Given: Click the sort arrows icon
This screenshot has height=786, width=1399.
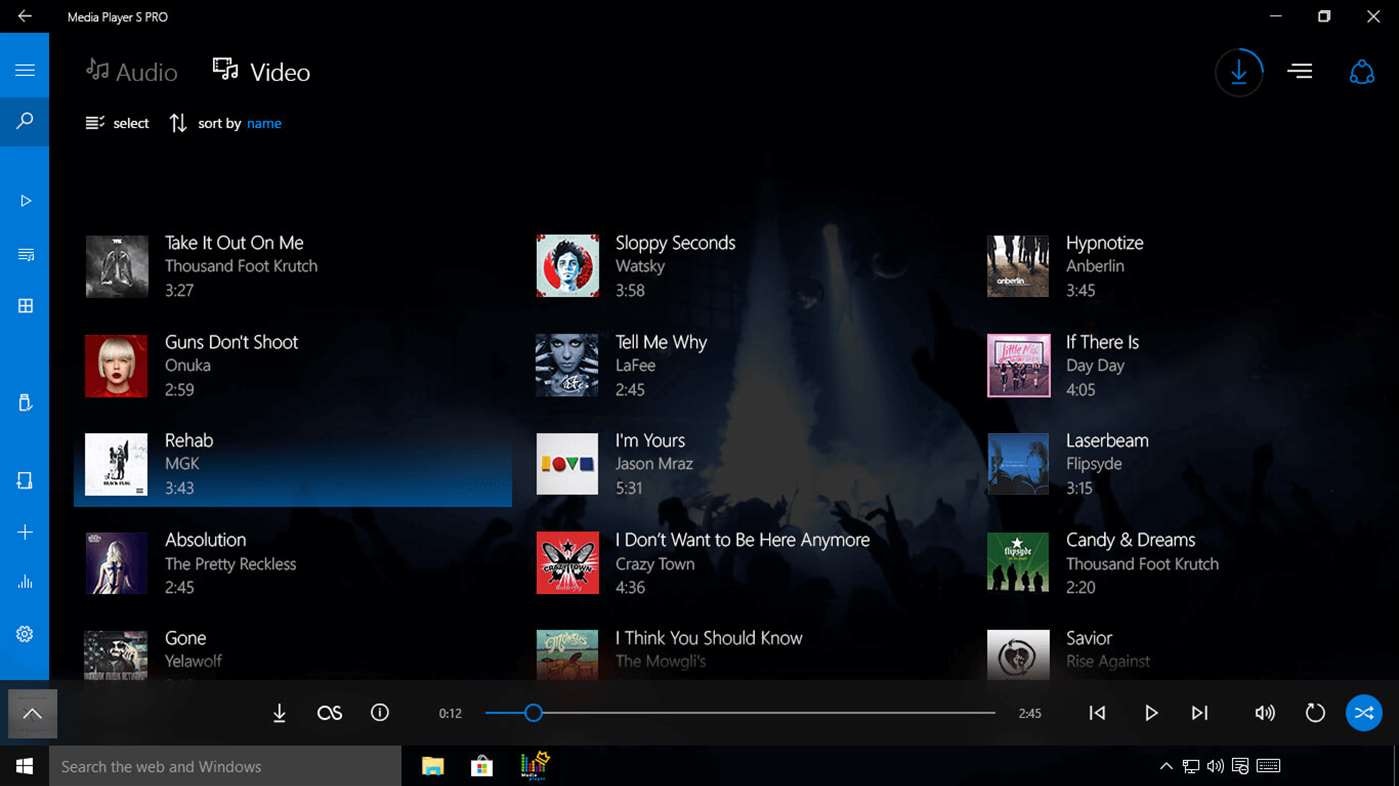Looking at the screenshot, I should pyautogui.click(x=178, y=123).
